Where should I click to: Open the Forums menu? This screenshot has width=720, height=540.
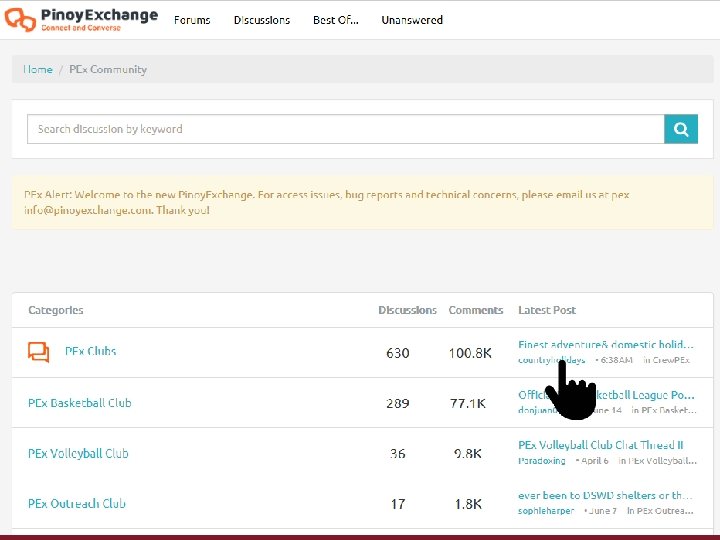(192, 20)
